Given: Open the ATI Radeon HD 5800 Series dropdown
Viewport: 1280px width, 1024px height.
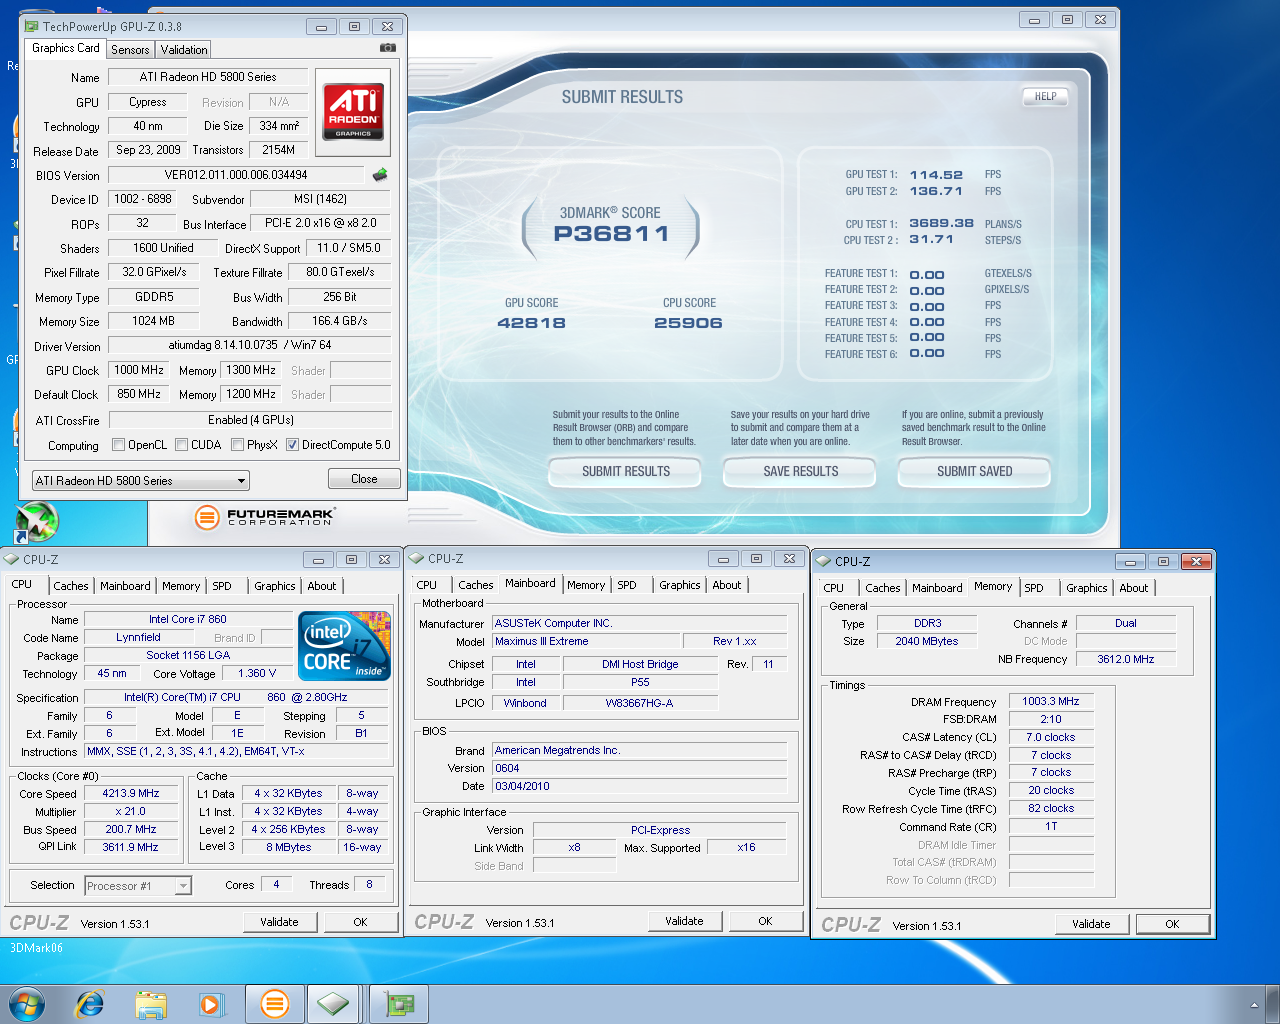Looking at the screenshot, I should (x=141, y=481).
